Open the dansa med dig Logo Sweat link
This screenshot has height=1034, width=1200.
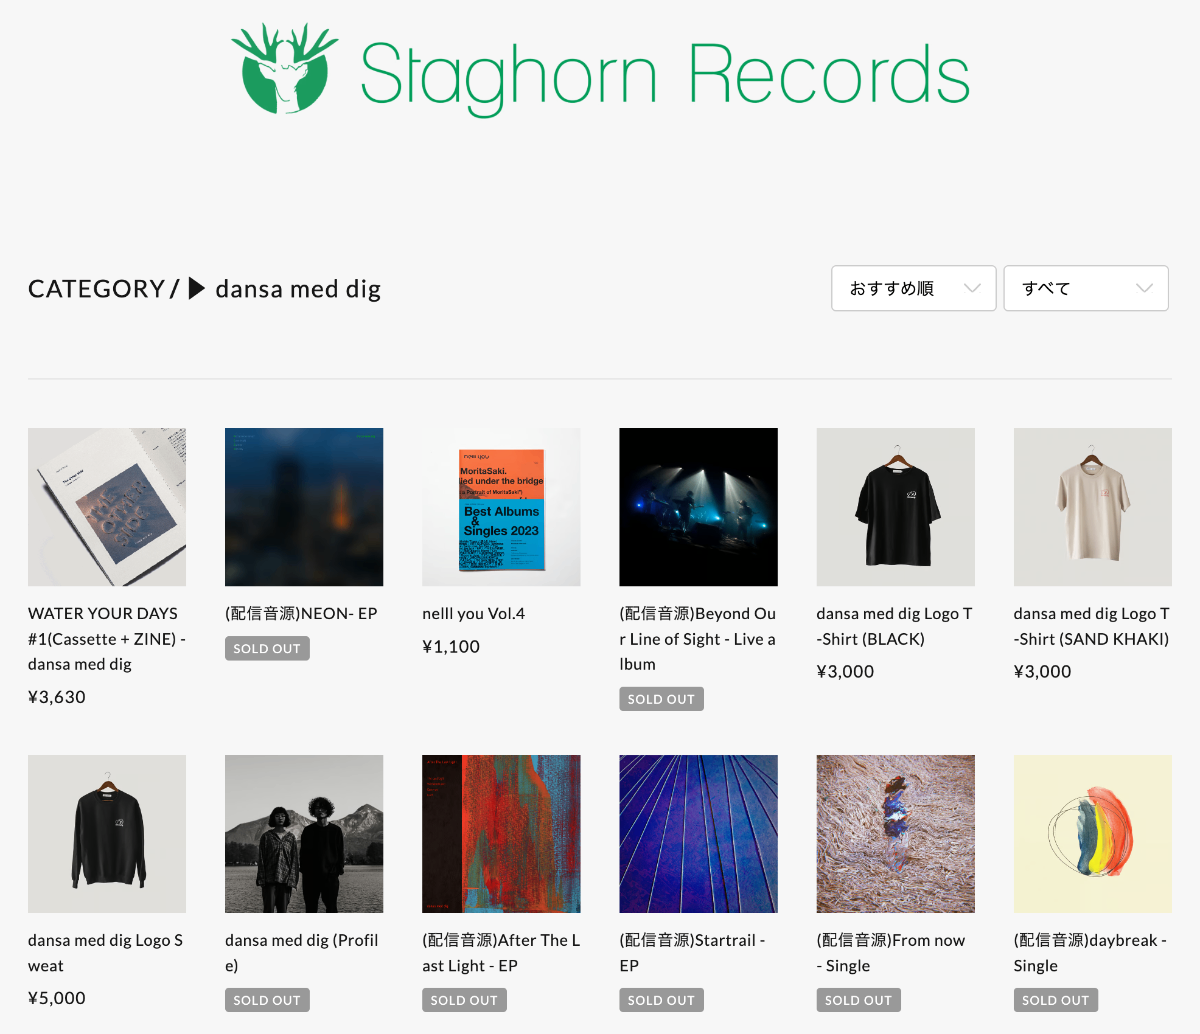click(105, 953)
